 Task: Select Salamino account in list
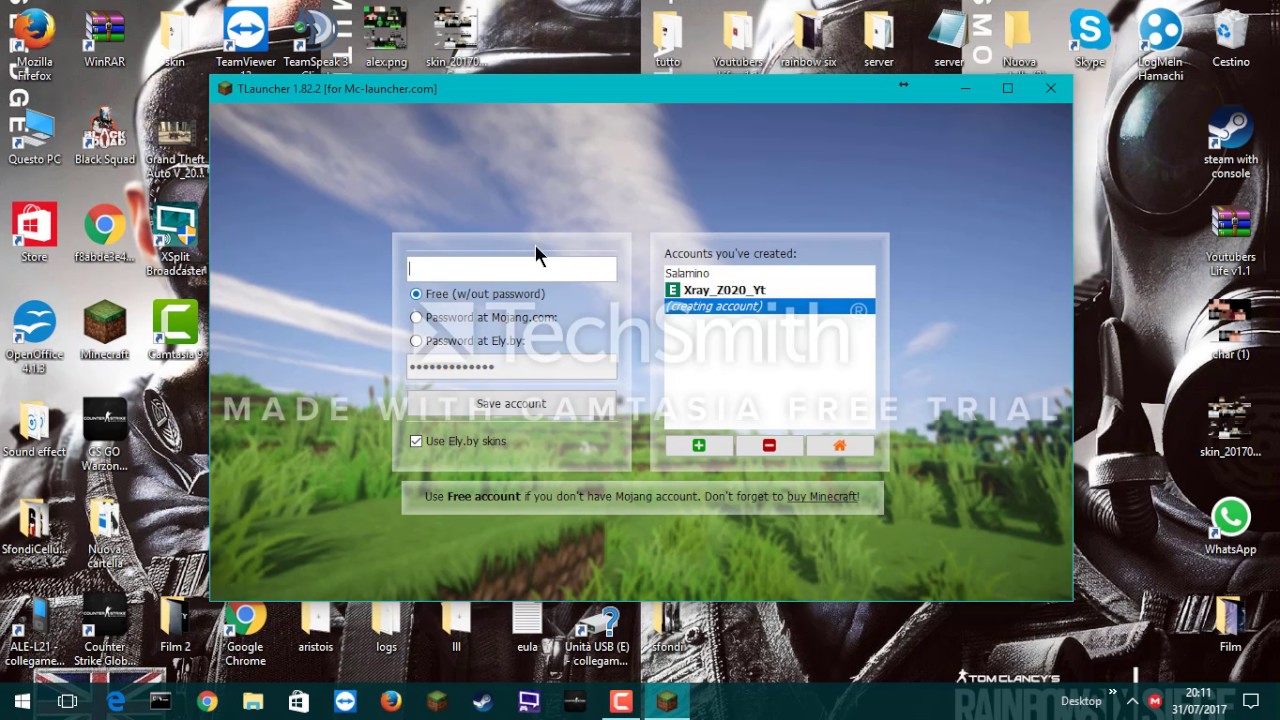click(x=769, y=273)
